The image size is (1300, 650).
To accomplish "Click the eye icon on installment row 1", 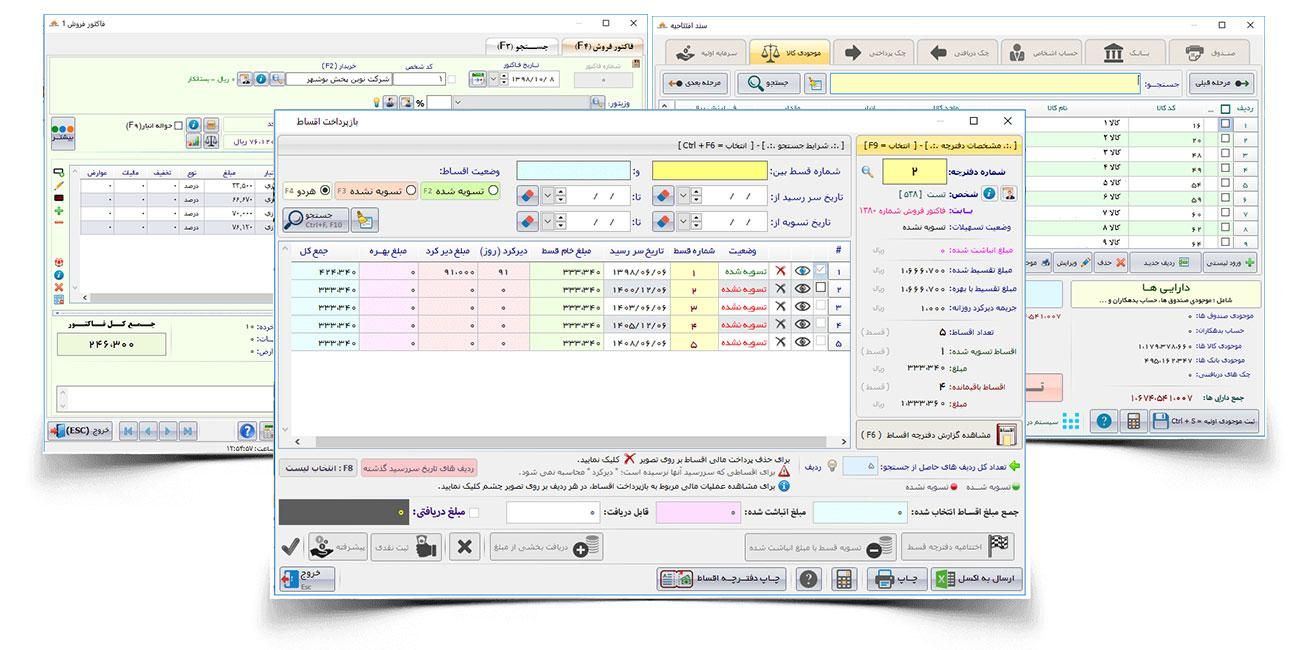I will click(802, 270).
